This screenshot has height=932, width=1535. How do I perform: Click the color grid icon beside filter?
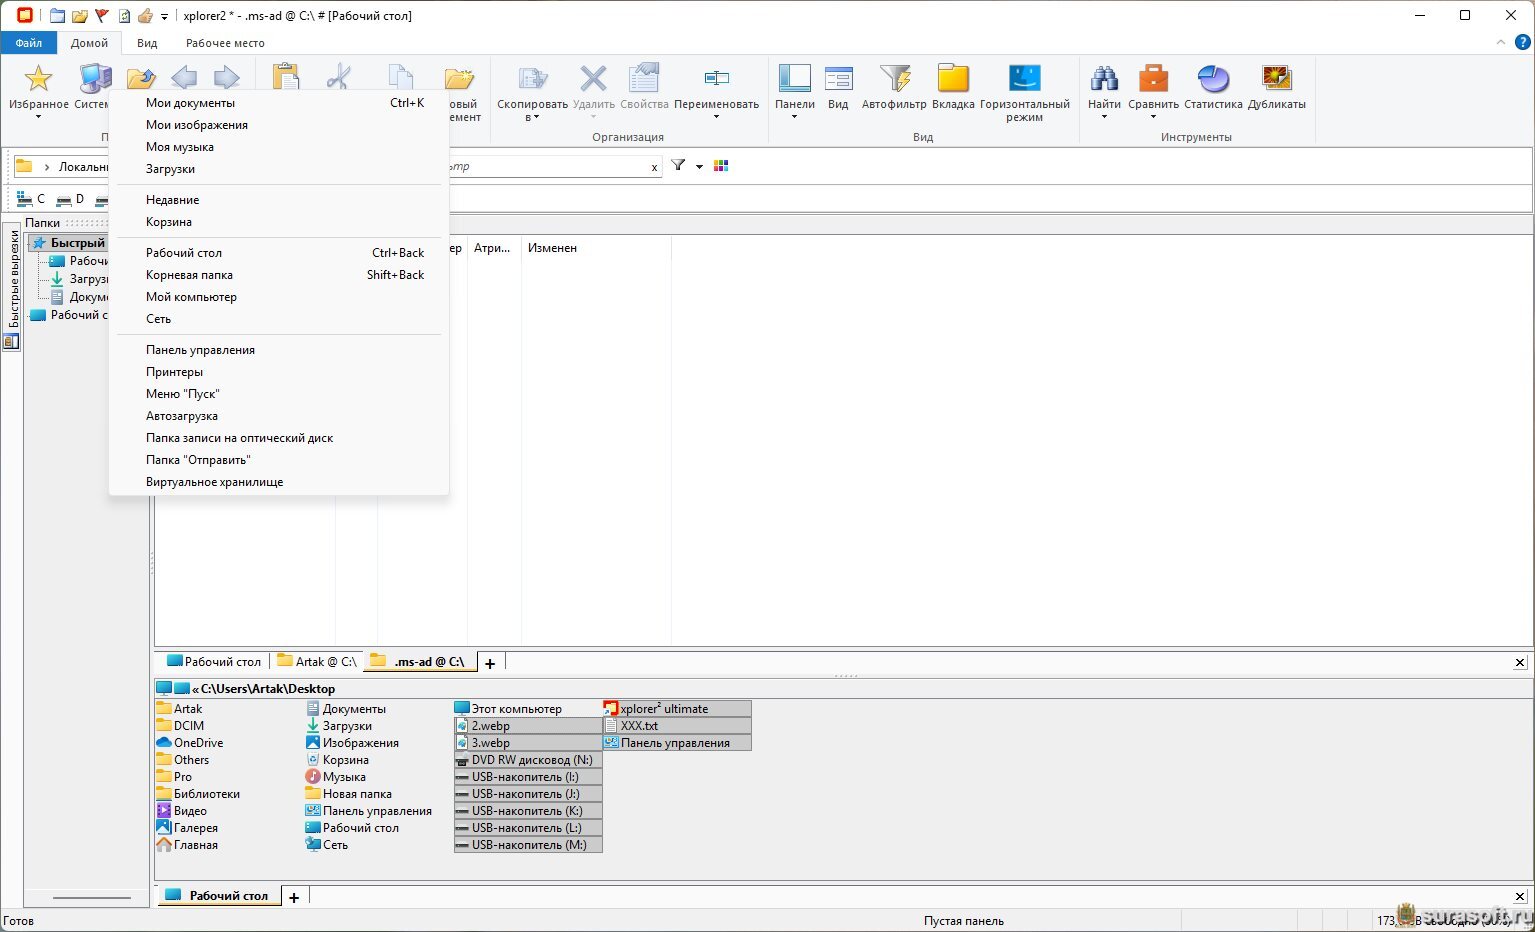(x=721, y=166)
